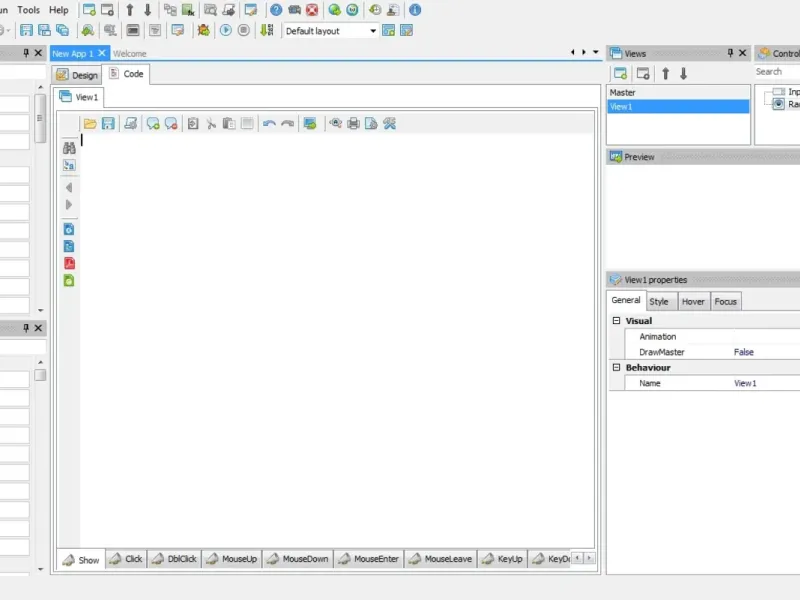Toggle the DrawMaster False property value
Image resolution: width=800 pixels, height=600 pixels.
point(743,352)
